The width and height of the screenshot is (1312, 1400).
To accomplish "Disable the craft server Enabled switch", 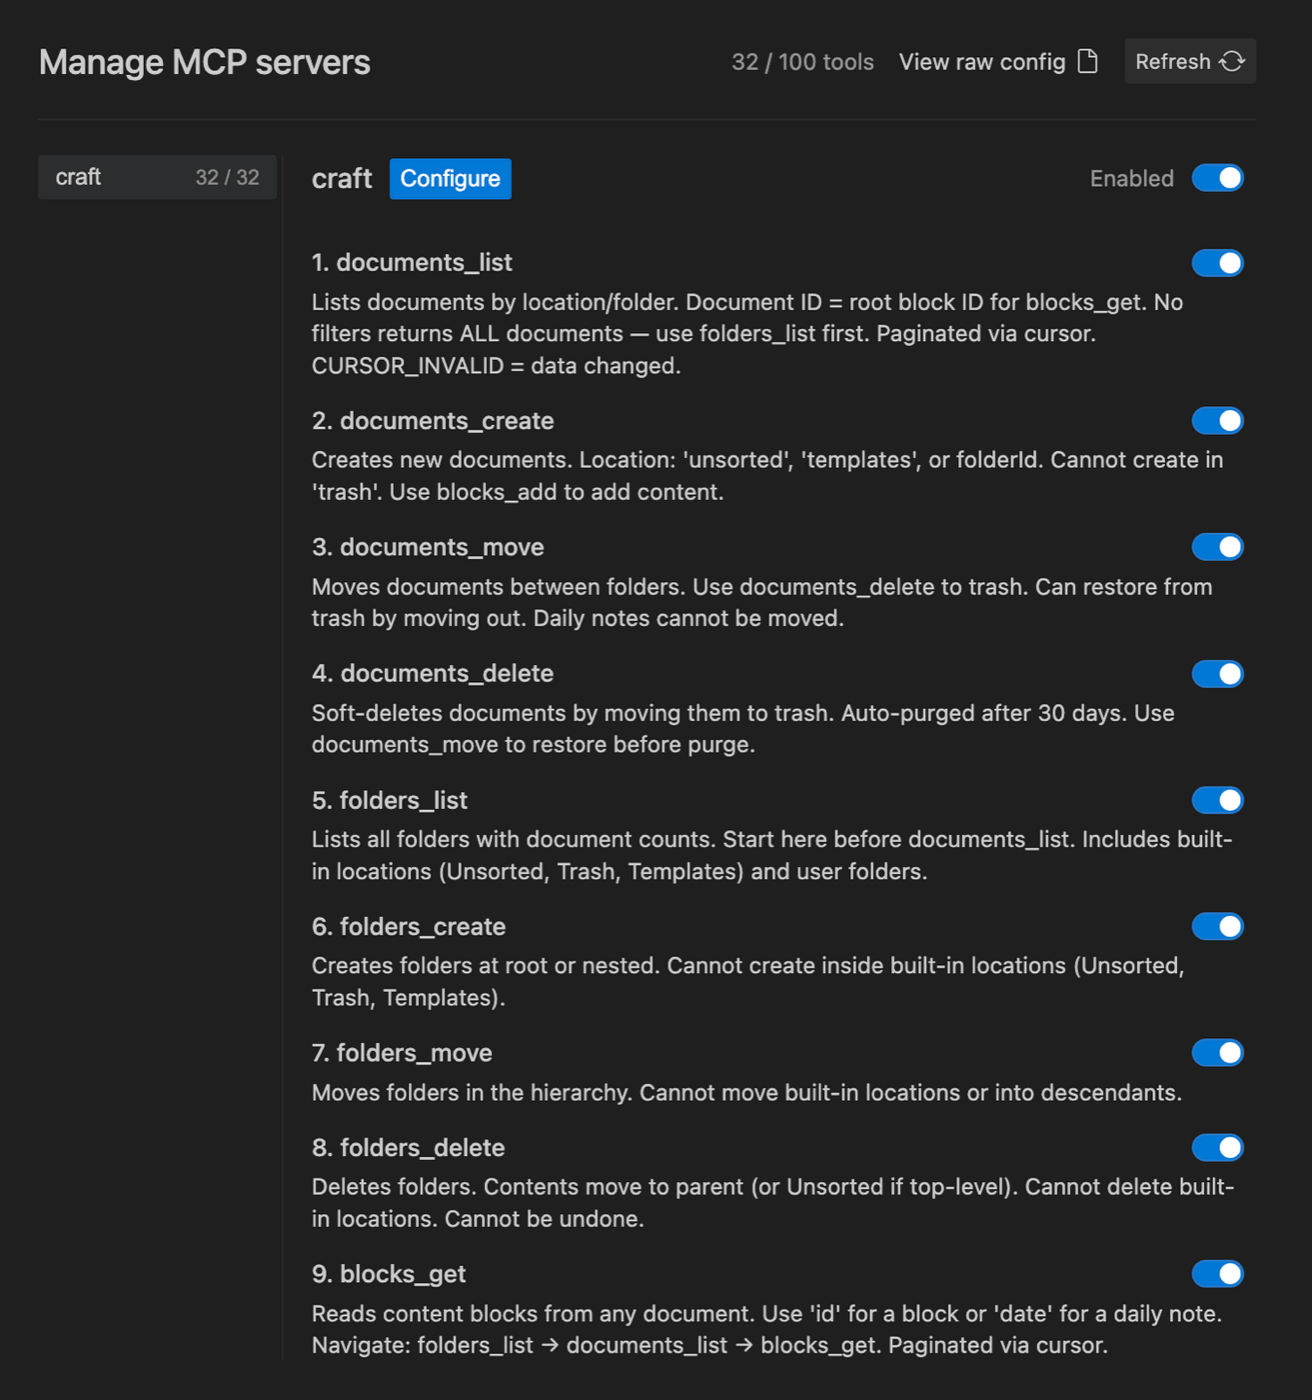I will pos(1217,178).
